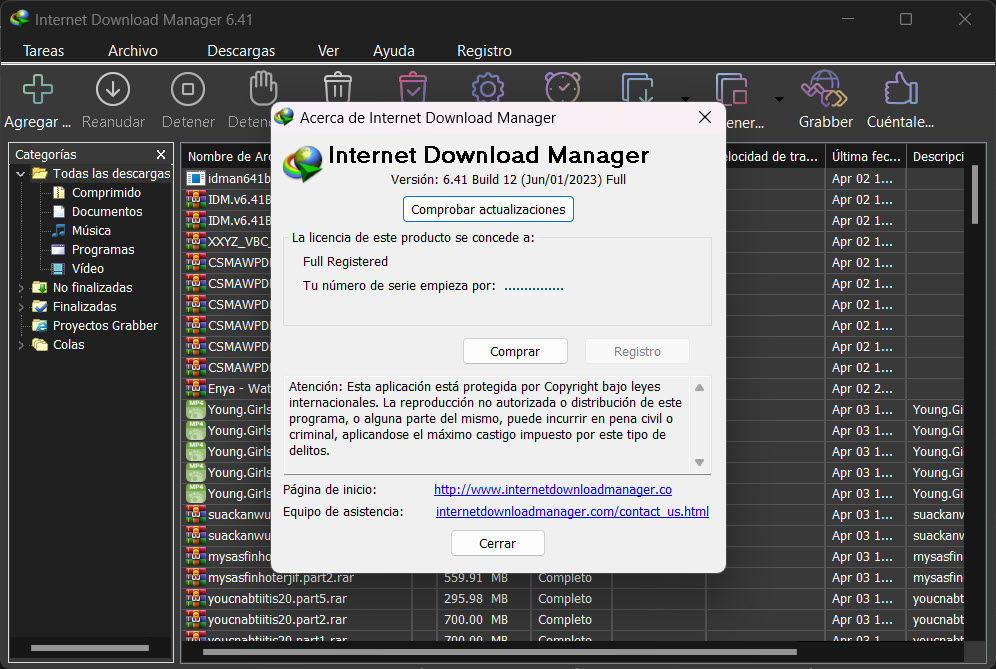Select the Programas category

coord(103,250)
